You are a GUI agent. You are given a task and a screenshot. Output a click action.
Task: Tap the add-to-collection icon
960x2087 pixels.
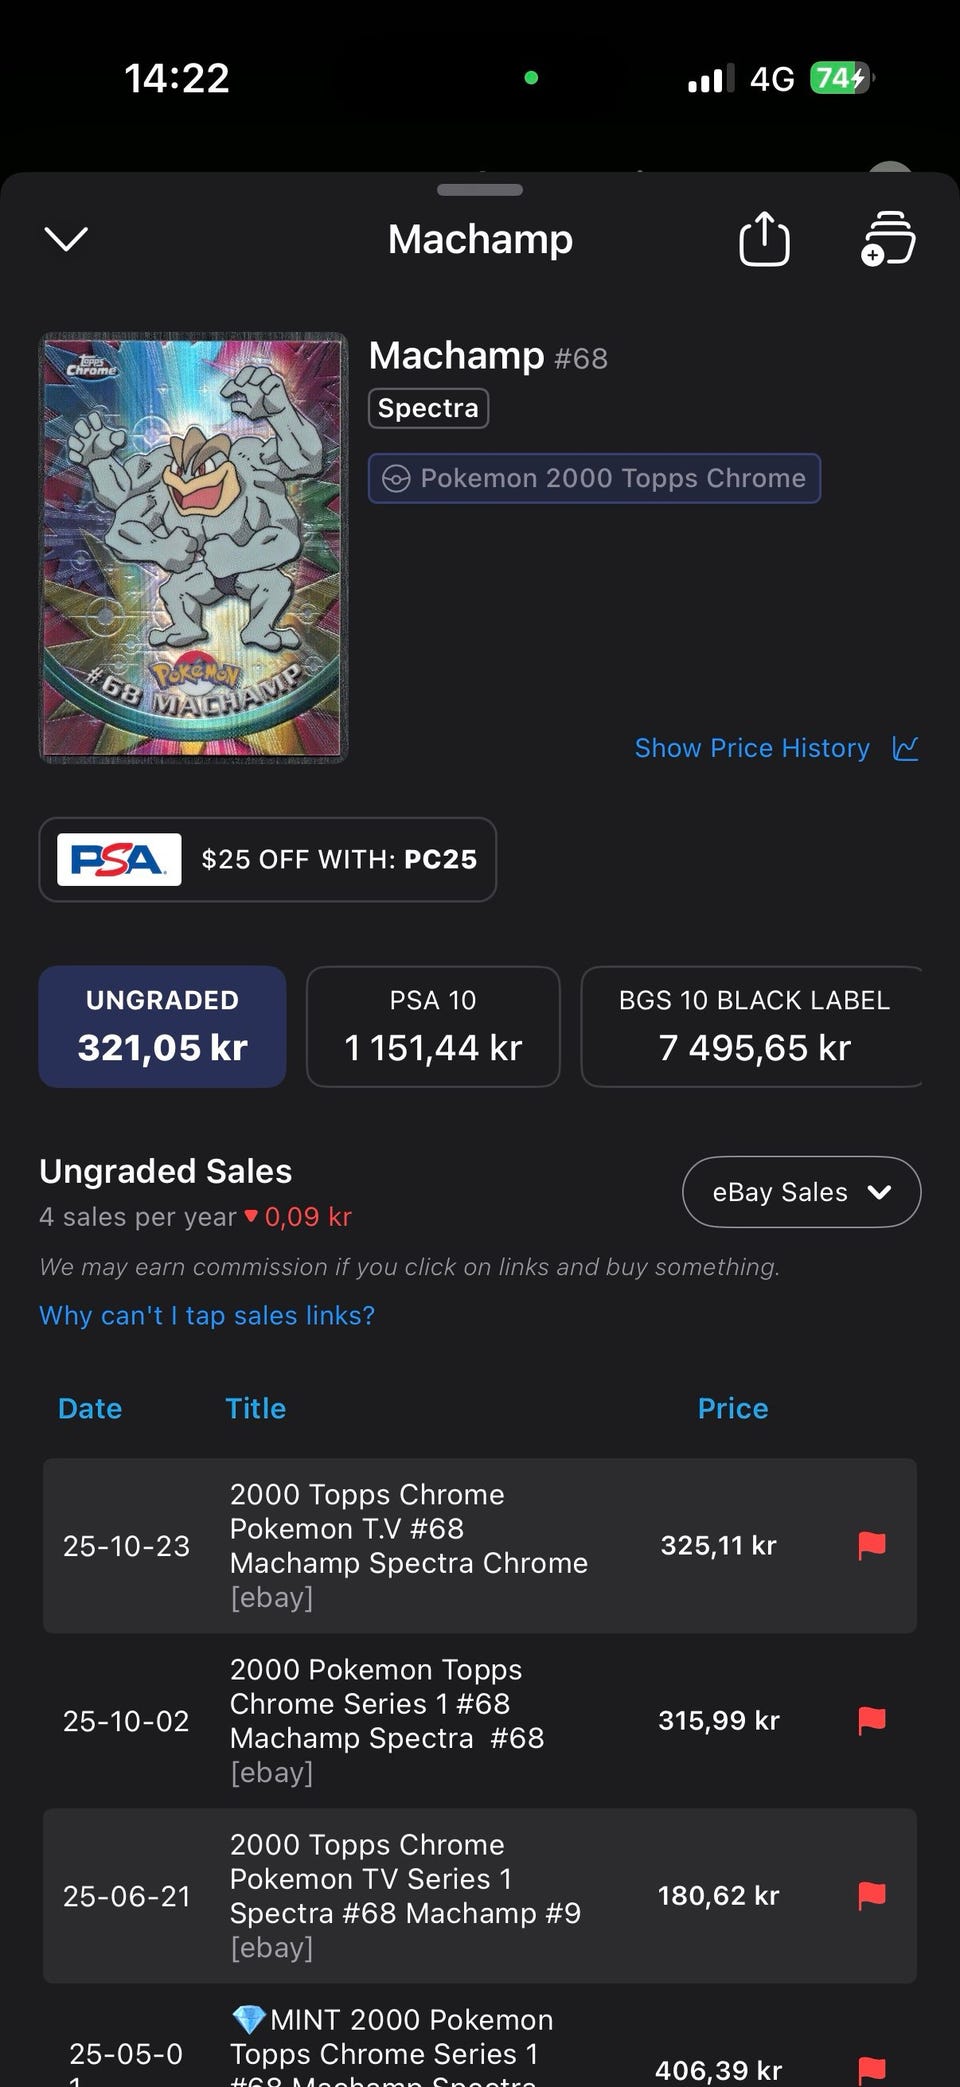click(887, 239)
